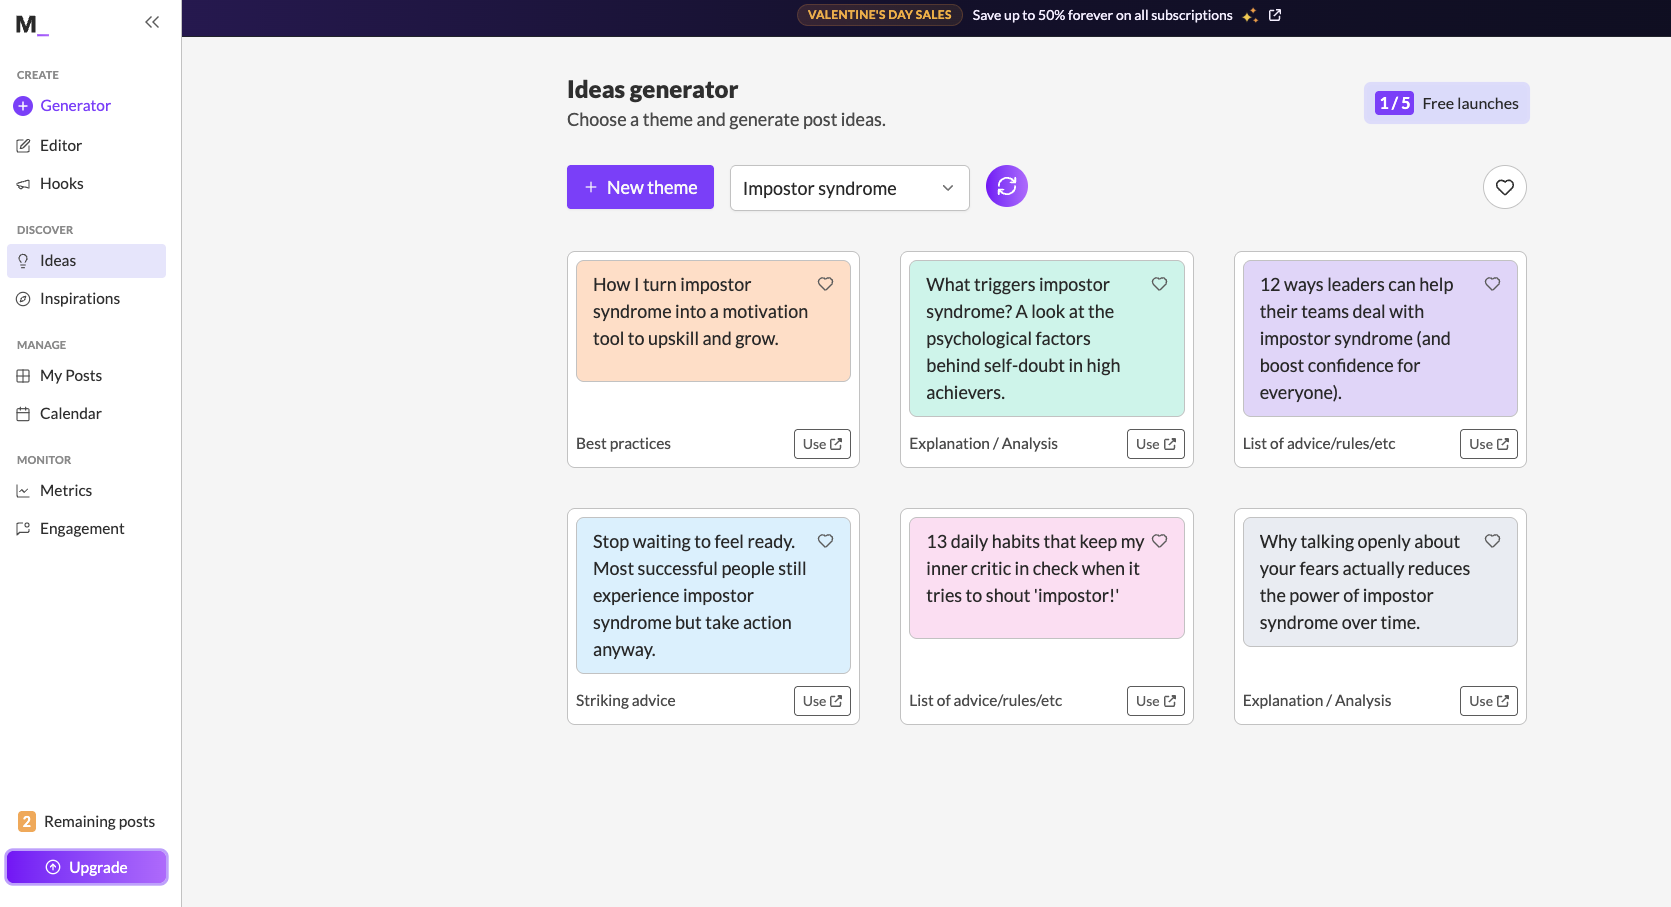Image resolution: width=1671 pixels, height=907 pixels.
Task: Open the Generator from the sidebar
Action: 75,105
